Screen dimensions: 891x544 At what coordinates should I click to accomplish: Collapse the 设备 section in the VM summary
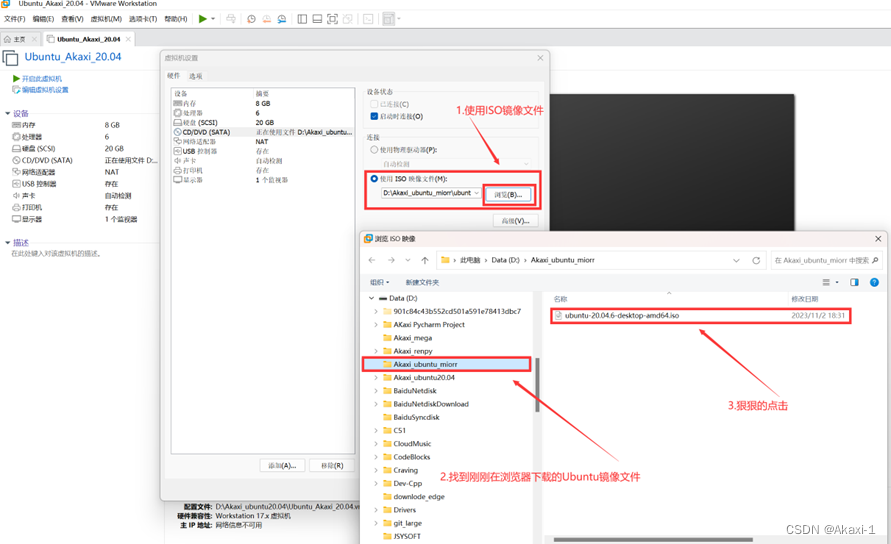(7, 114)
